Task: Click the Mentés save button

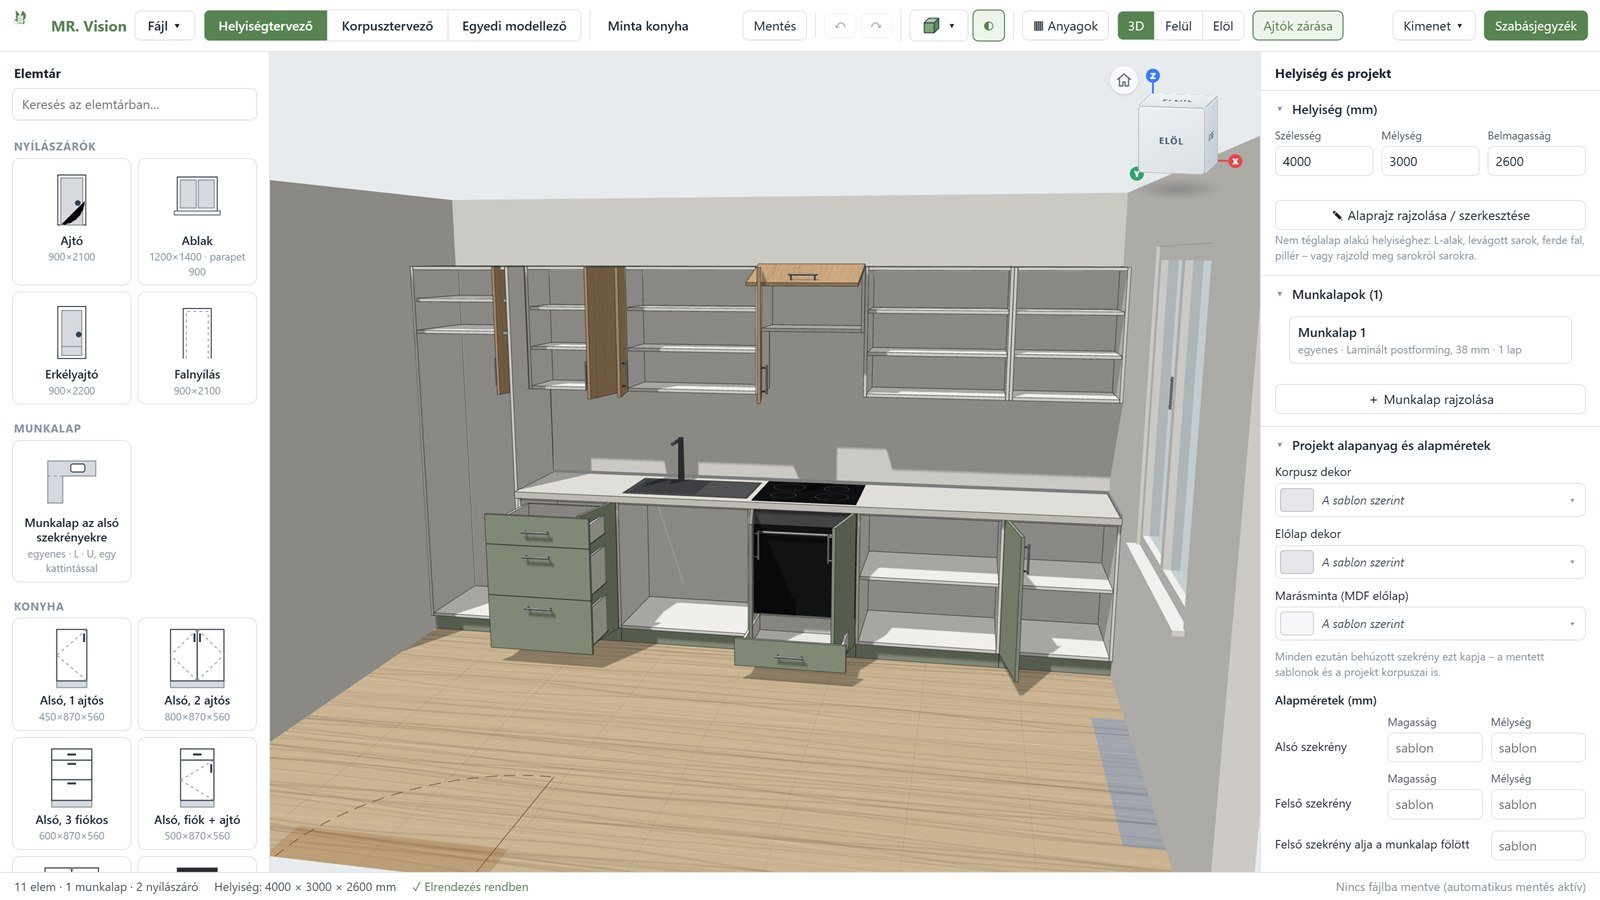Action: 775,26
